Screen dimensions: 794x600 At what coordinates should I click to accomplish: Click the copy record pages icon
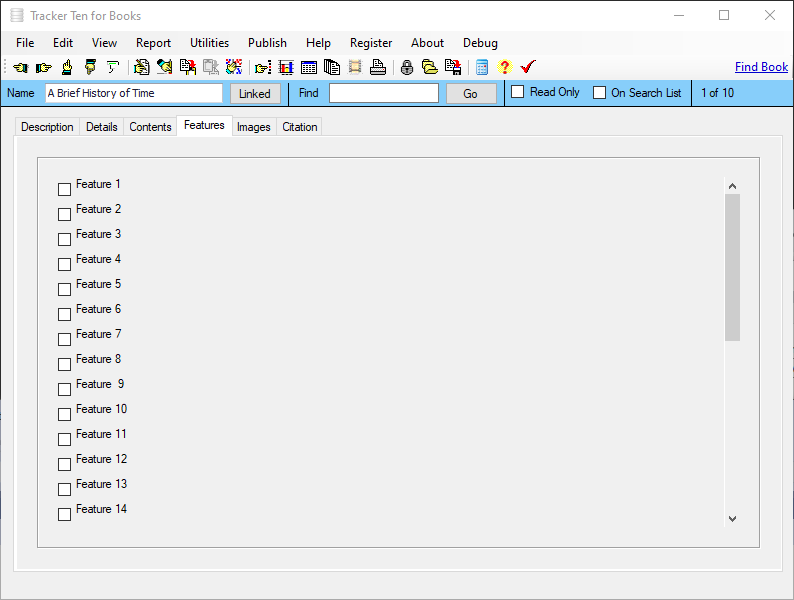188,67
